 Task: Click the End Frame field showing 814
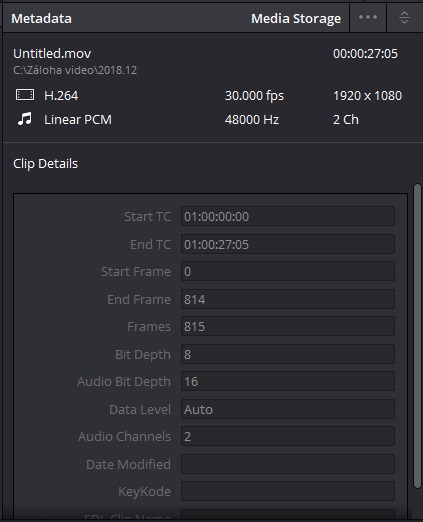(288, 299)
